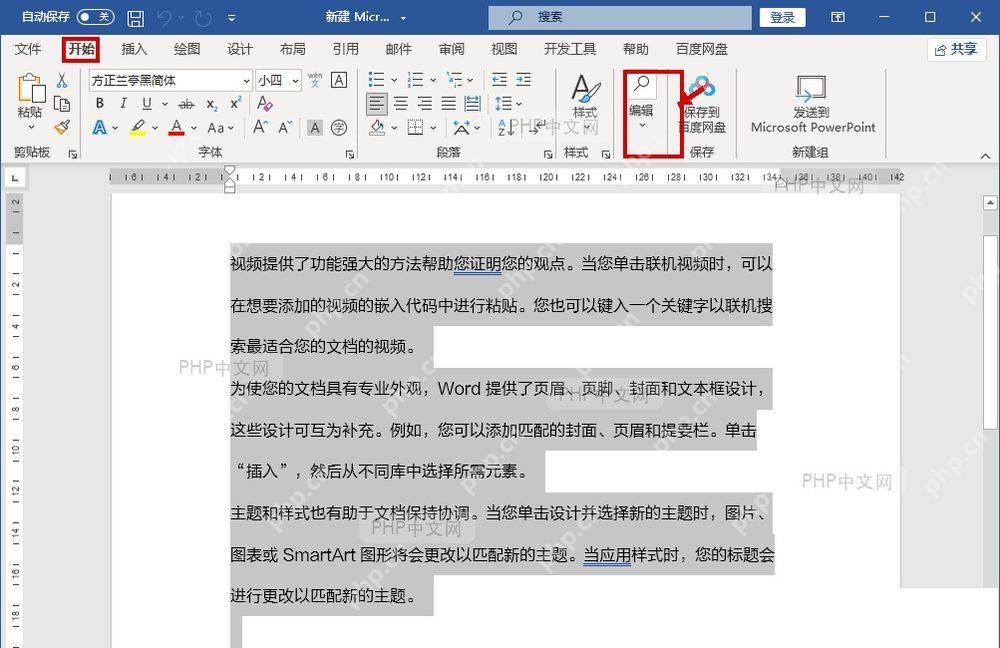Switch to the 审阅 Review tab
The width and height of the screenshot is (1000, 648).
click(x=452, y=49)
